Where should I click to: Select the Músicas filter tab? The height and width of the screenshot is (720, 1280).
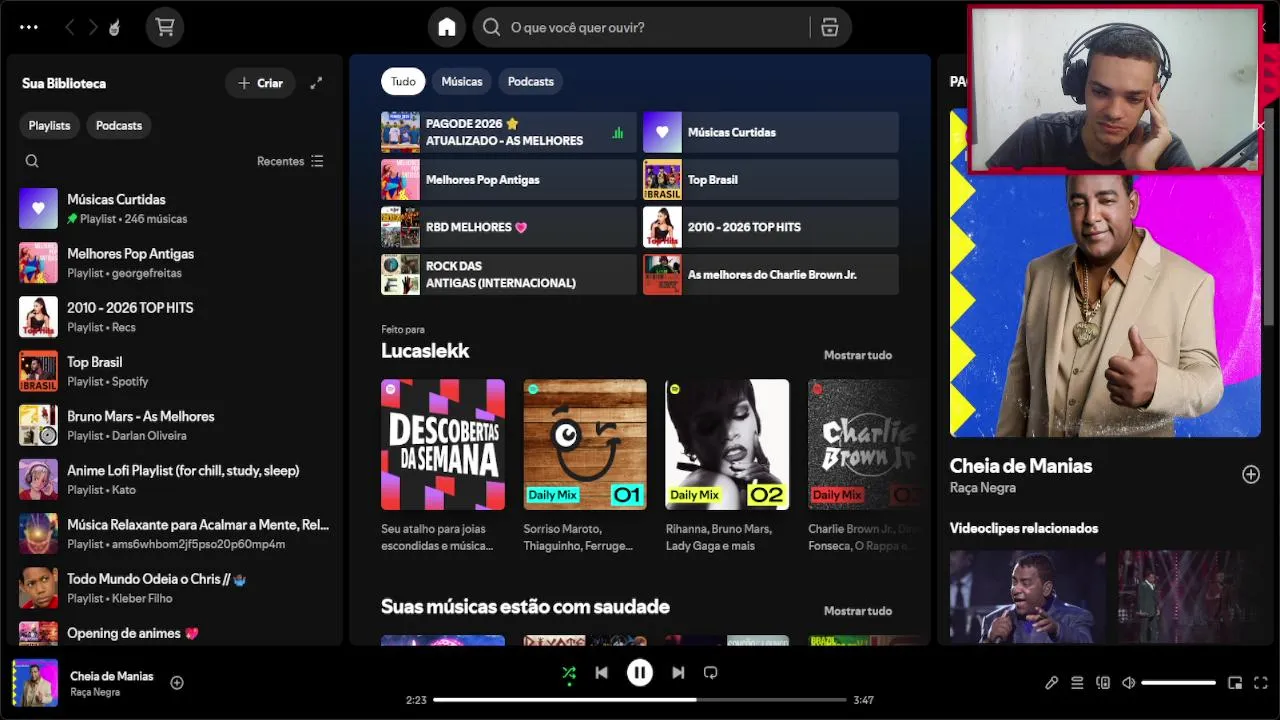pos(462,82)
